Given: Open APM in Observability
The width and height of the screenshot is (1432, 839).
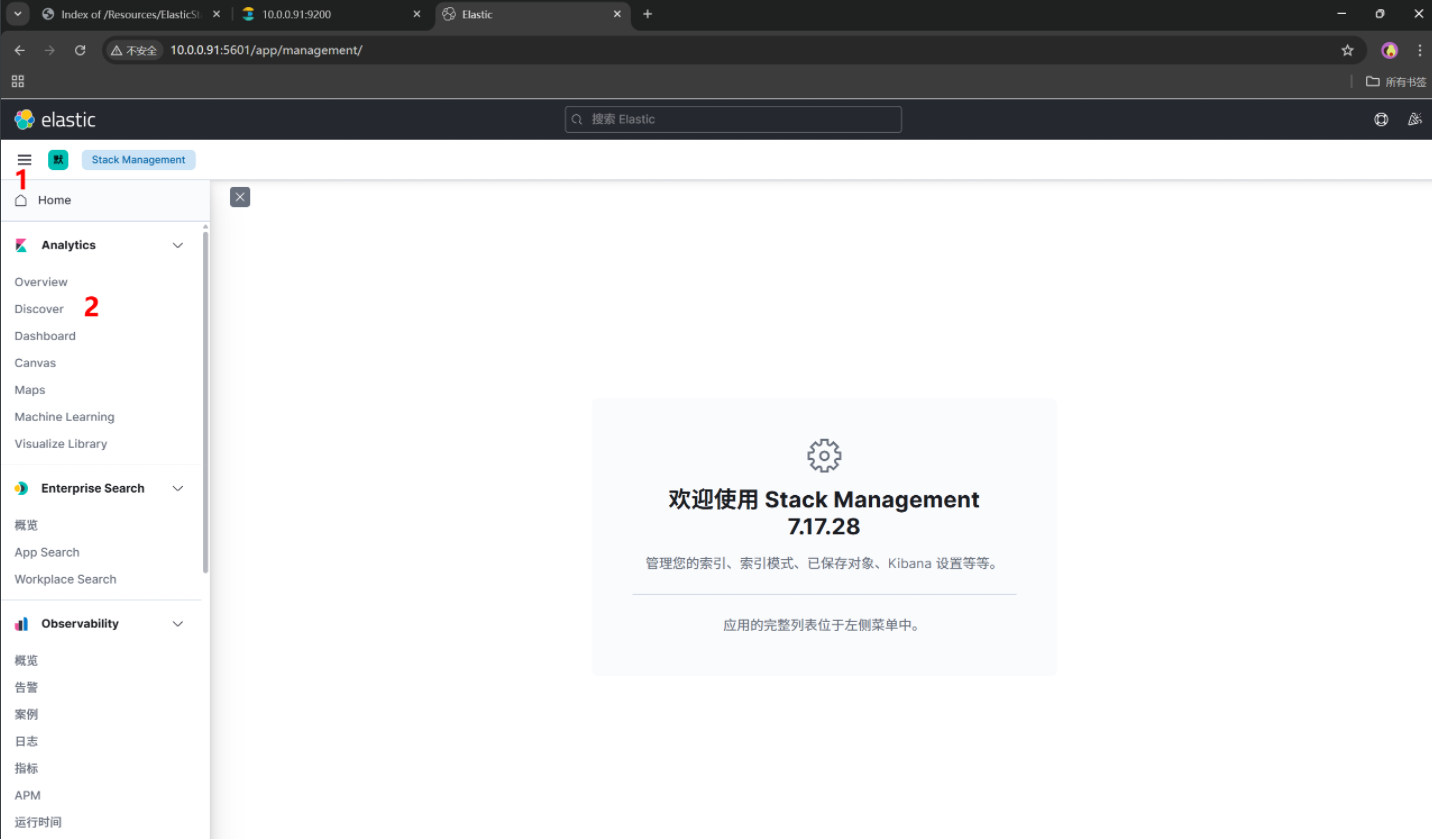Looking at the screenshot, I should (x=28, y=795).
